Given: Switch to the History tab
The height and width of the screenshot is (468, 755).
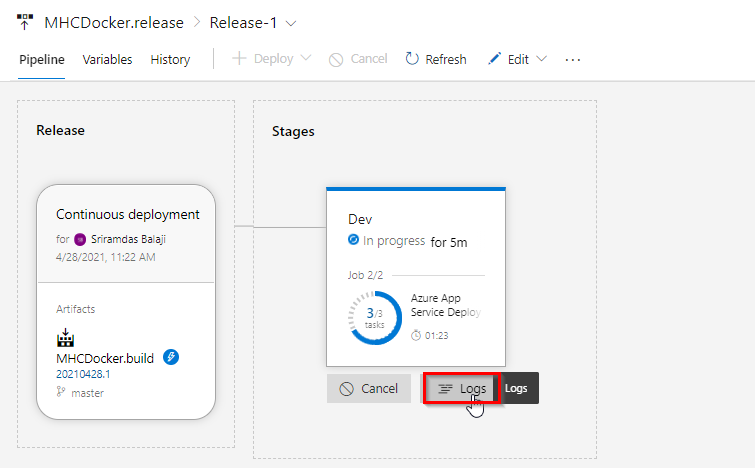Looking at the screenshot, I should pyautogui.click(x=170, y=59).
